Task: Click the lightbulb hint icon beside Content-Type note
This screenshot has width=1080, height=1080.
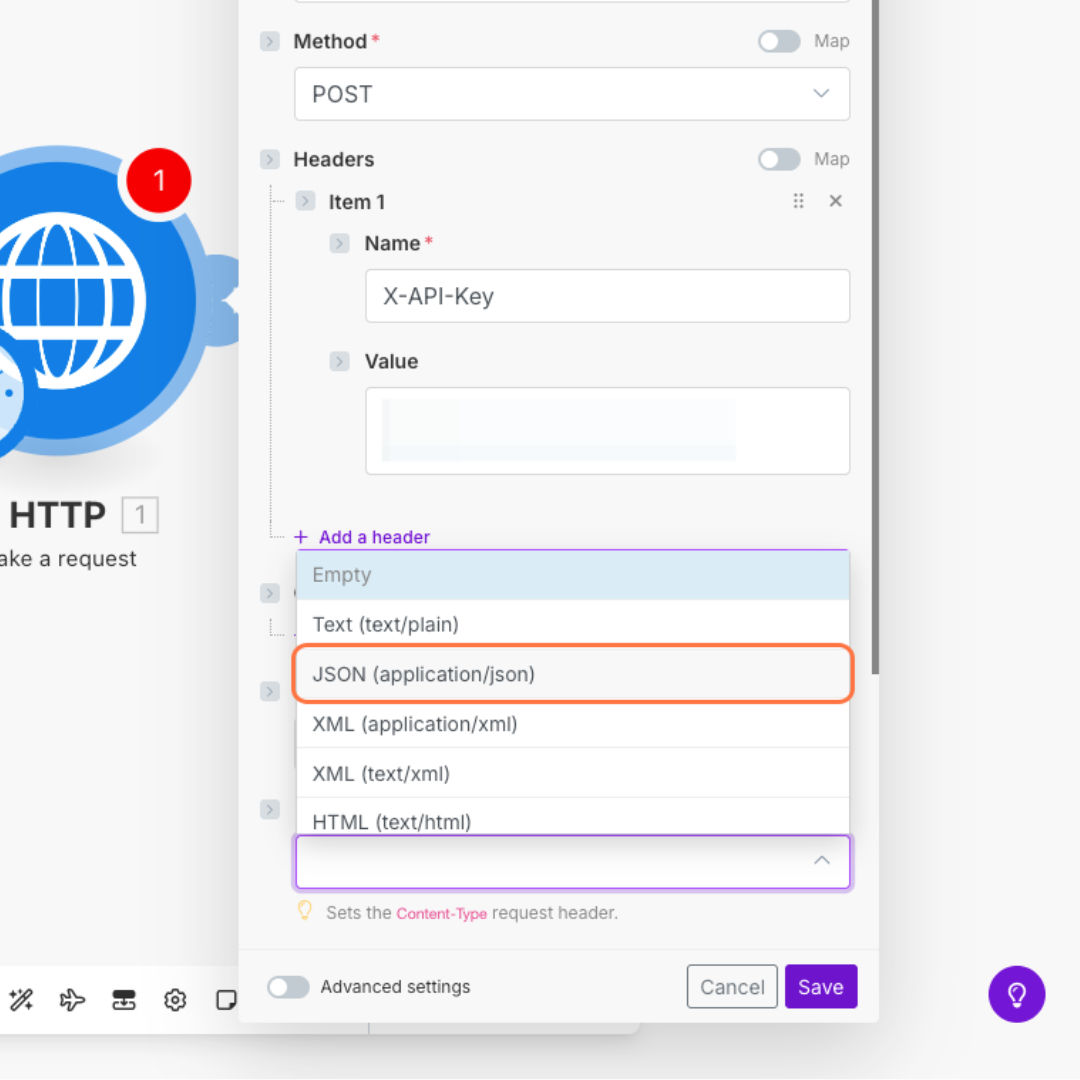Action: click(x=304, y=911)
